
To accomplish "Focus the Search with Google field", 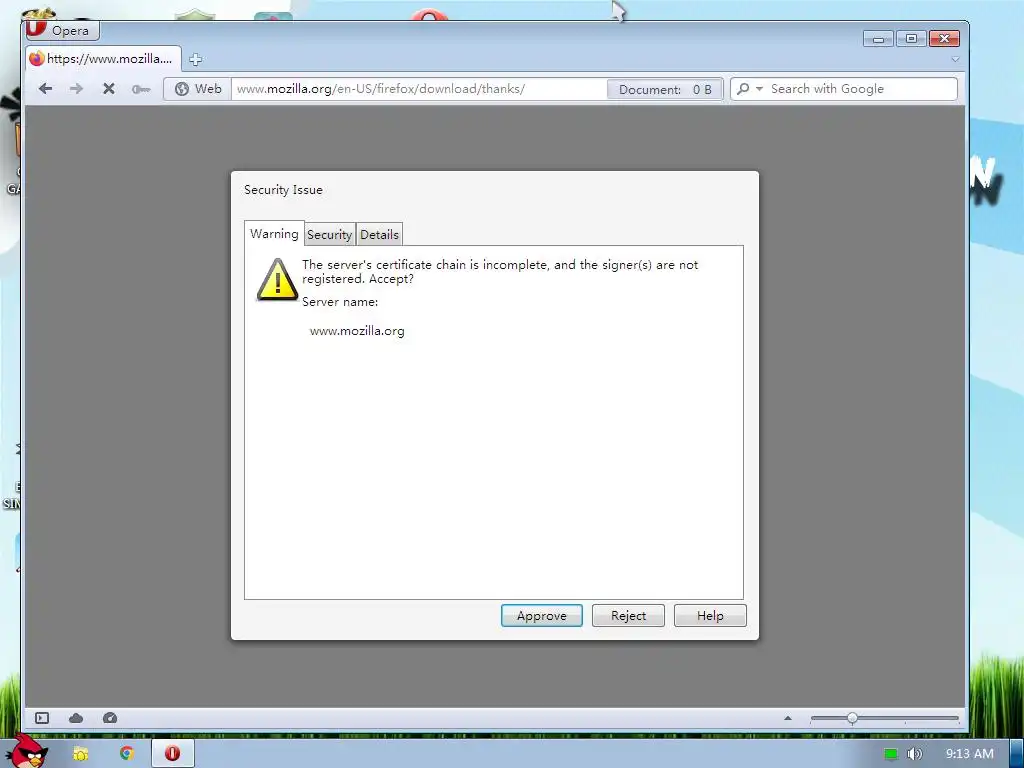I will (x=861, y=89).
